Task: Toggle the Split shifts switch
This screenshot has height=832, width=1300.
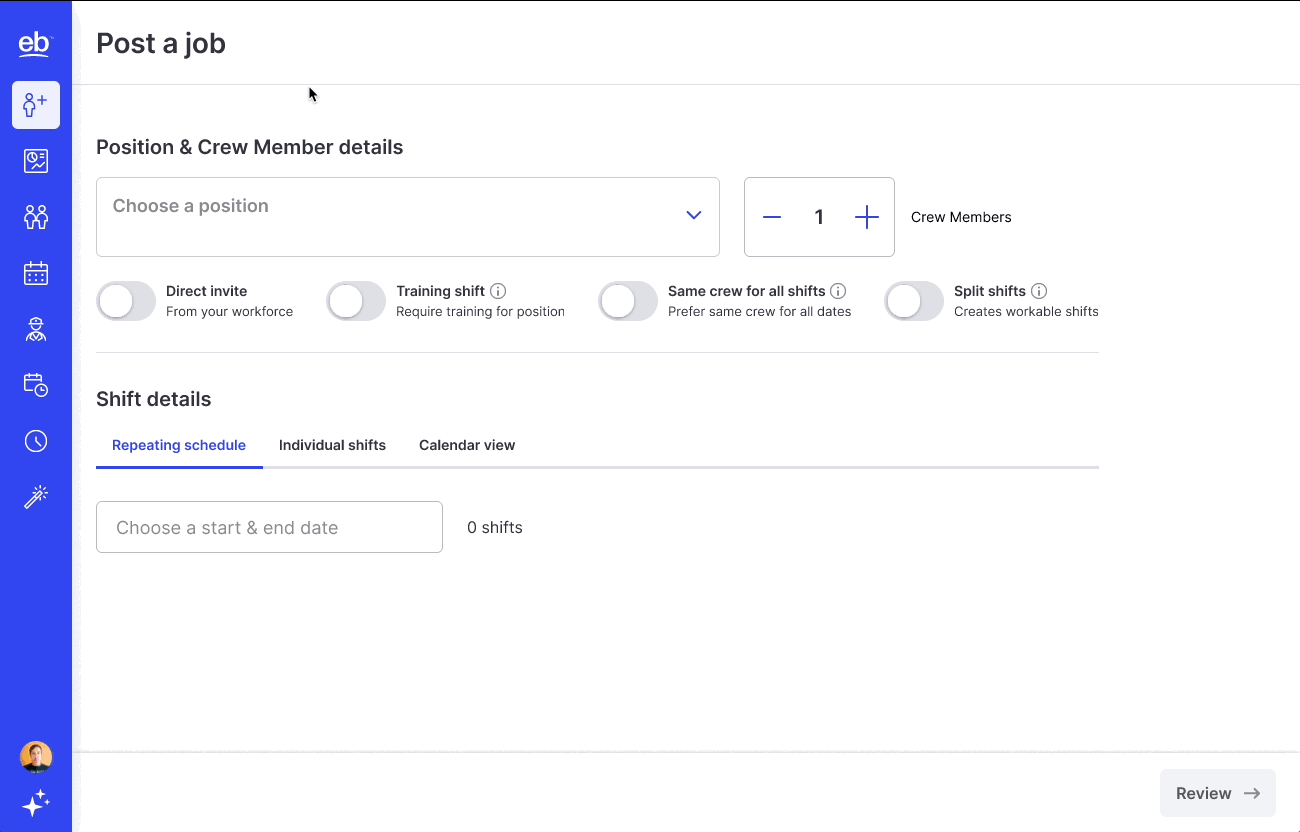Action: pos(914,301)
